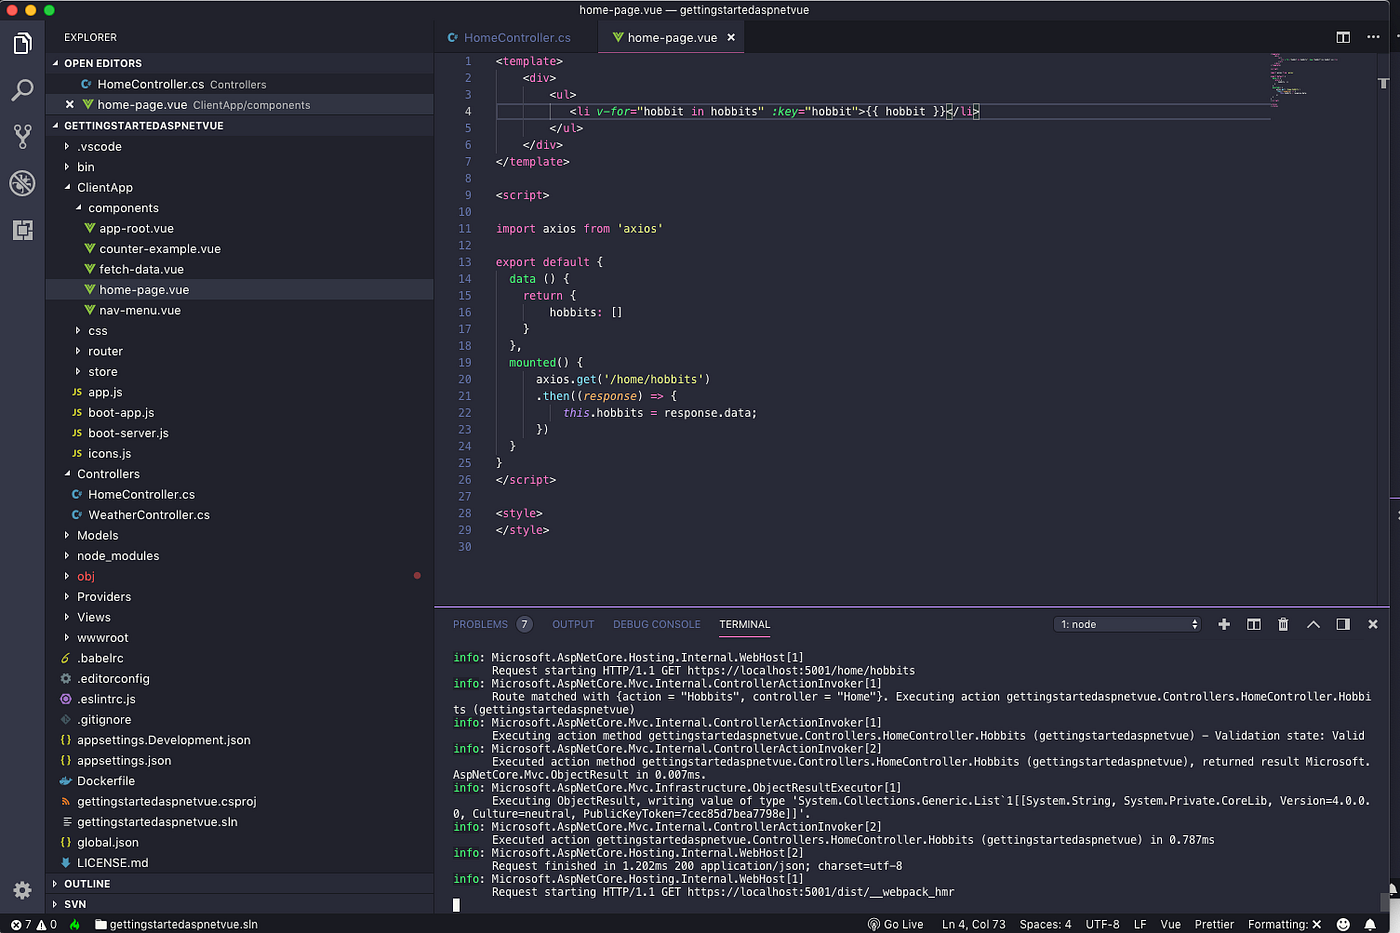
Task: Disable formatting via the Formatting: X status item
Action: click(1285, 924)
